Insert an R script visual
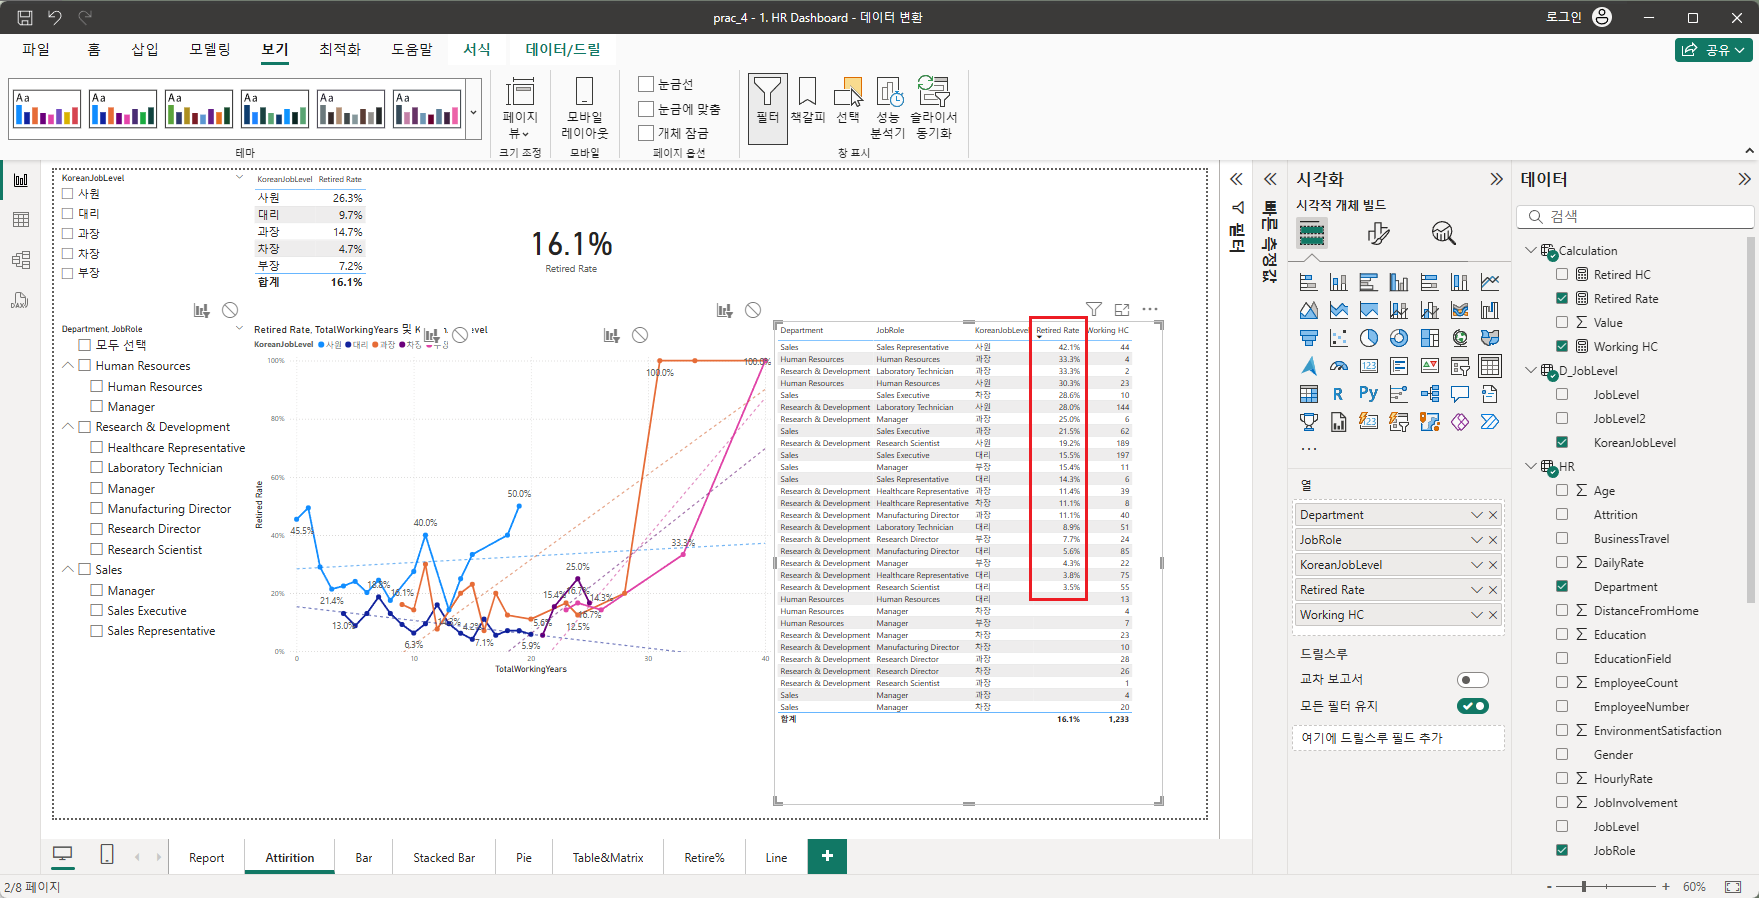1759x898 pixels. [x=1338, y=394]
